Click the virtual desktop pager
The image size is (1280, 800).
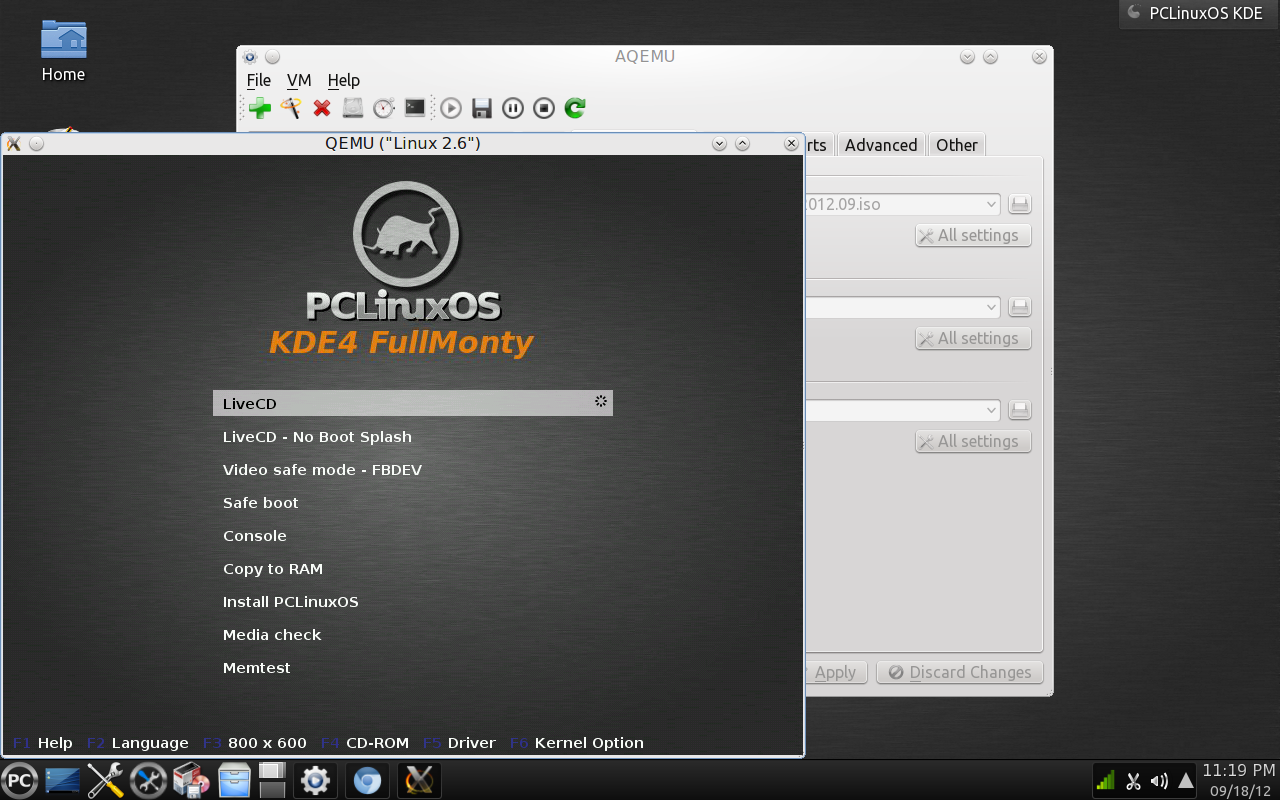click(x=272, y=780)
